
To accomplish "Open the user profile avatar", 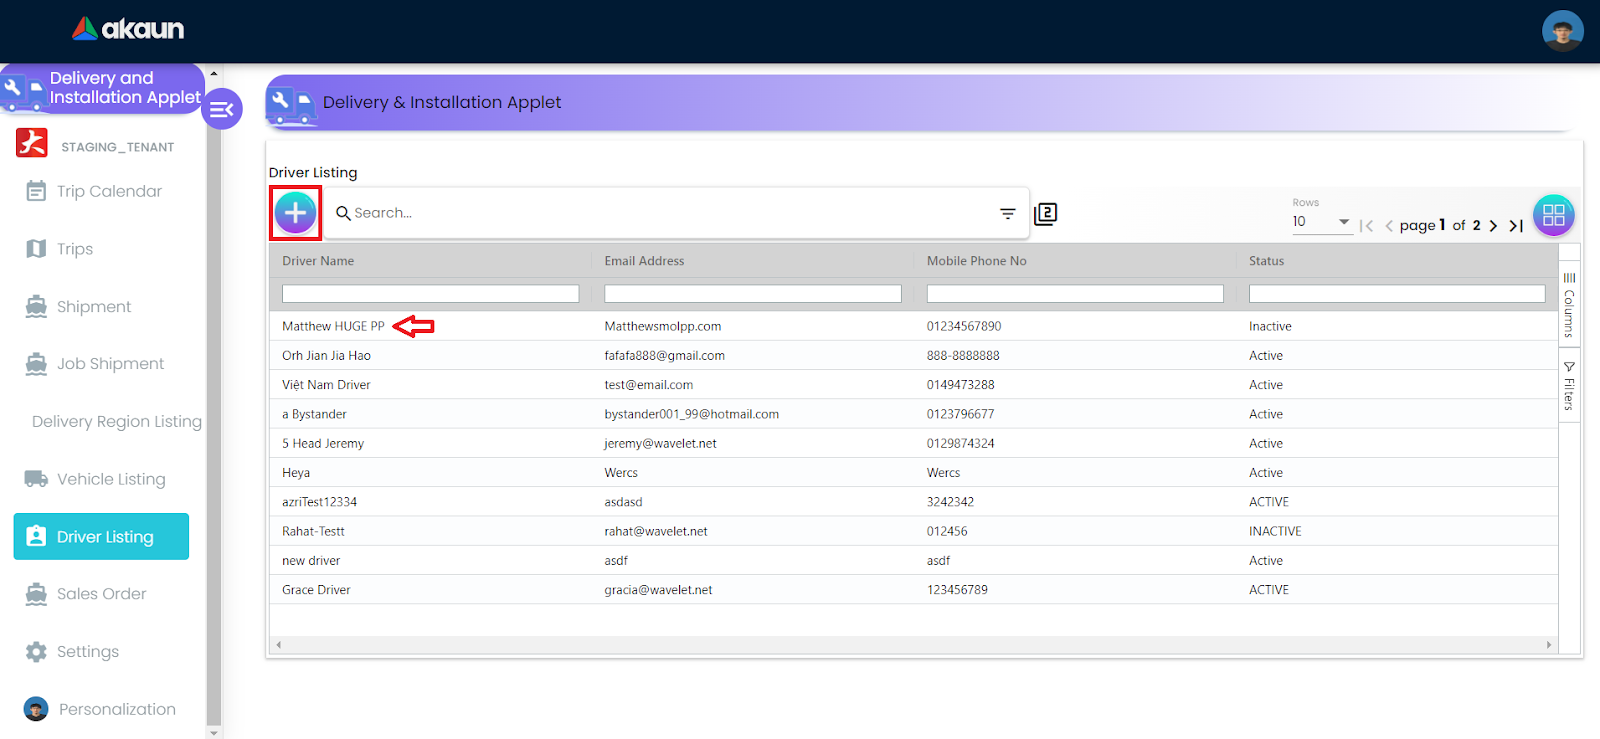I will click(1562, 31).
